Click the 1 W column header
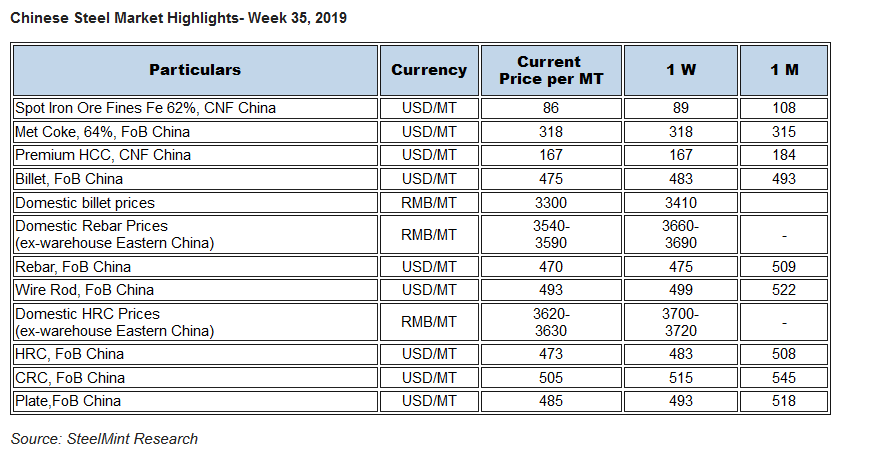Screen dimensions: 880x454 pos(681,70)
